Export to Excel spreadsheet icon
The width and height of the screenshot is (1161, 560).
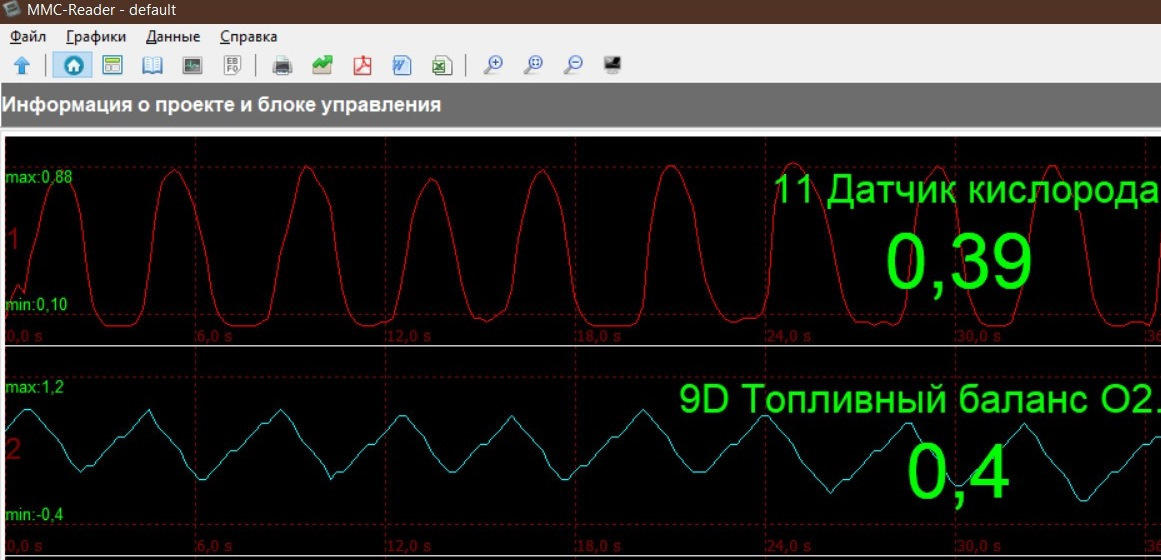tap(442, 65)
